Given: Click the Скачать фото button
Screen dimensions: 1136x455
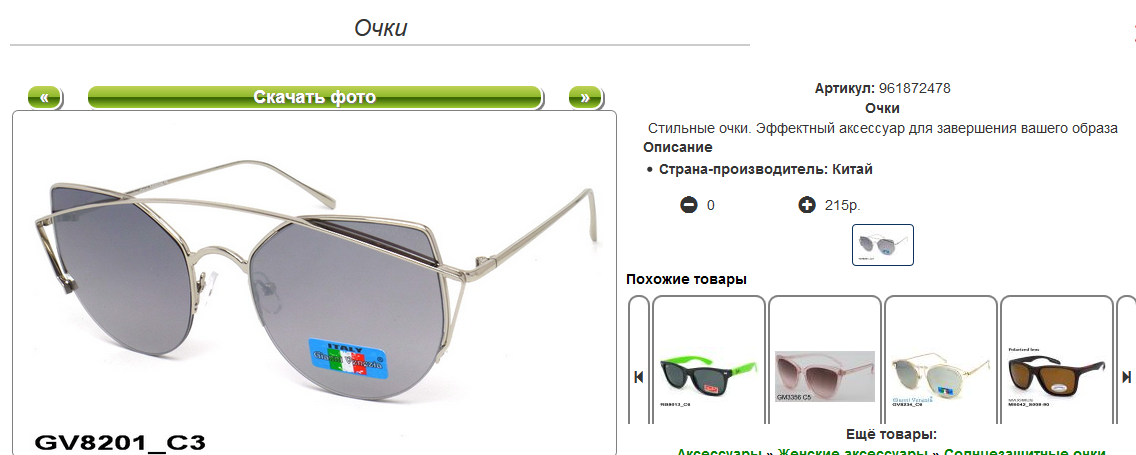Looking at the screenshot, I should pyautogui.click(x=315, y=98).
